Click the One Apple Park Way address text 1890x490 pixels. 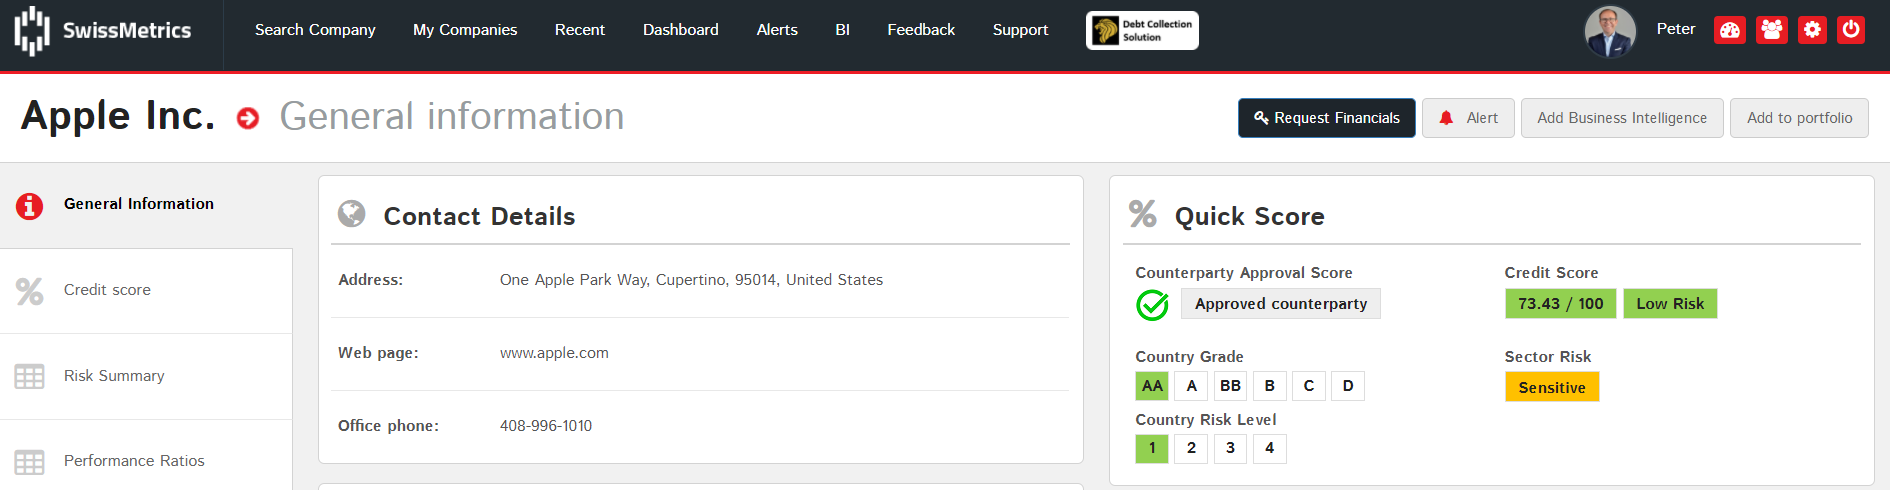pyautogui.click(x=691, y=280)
